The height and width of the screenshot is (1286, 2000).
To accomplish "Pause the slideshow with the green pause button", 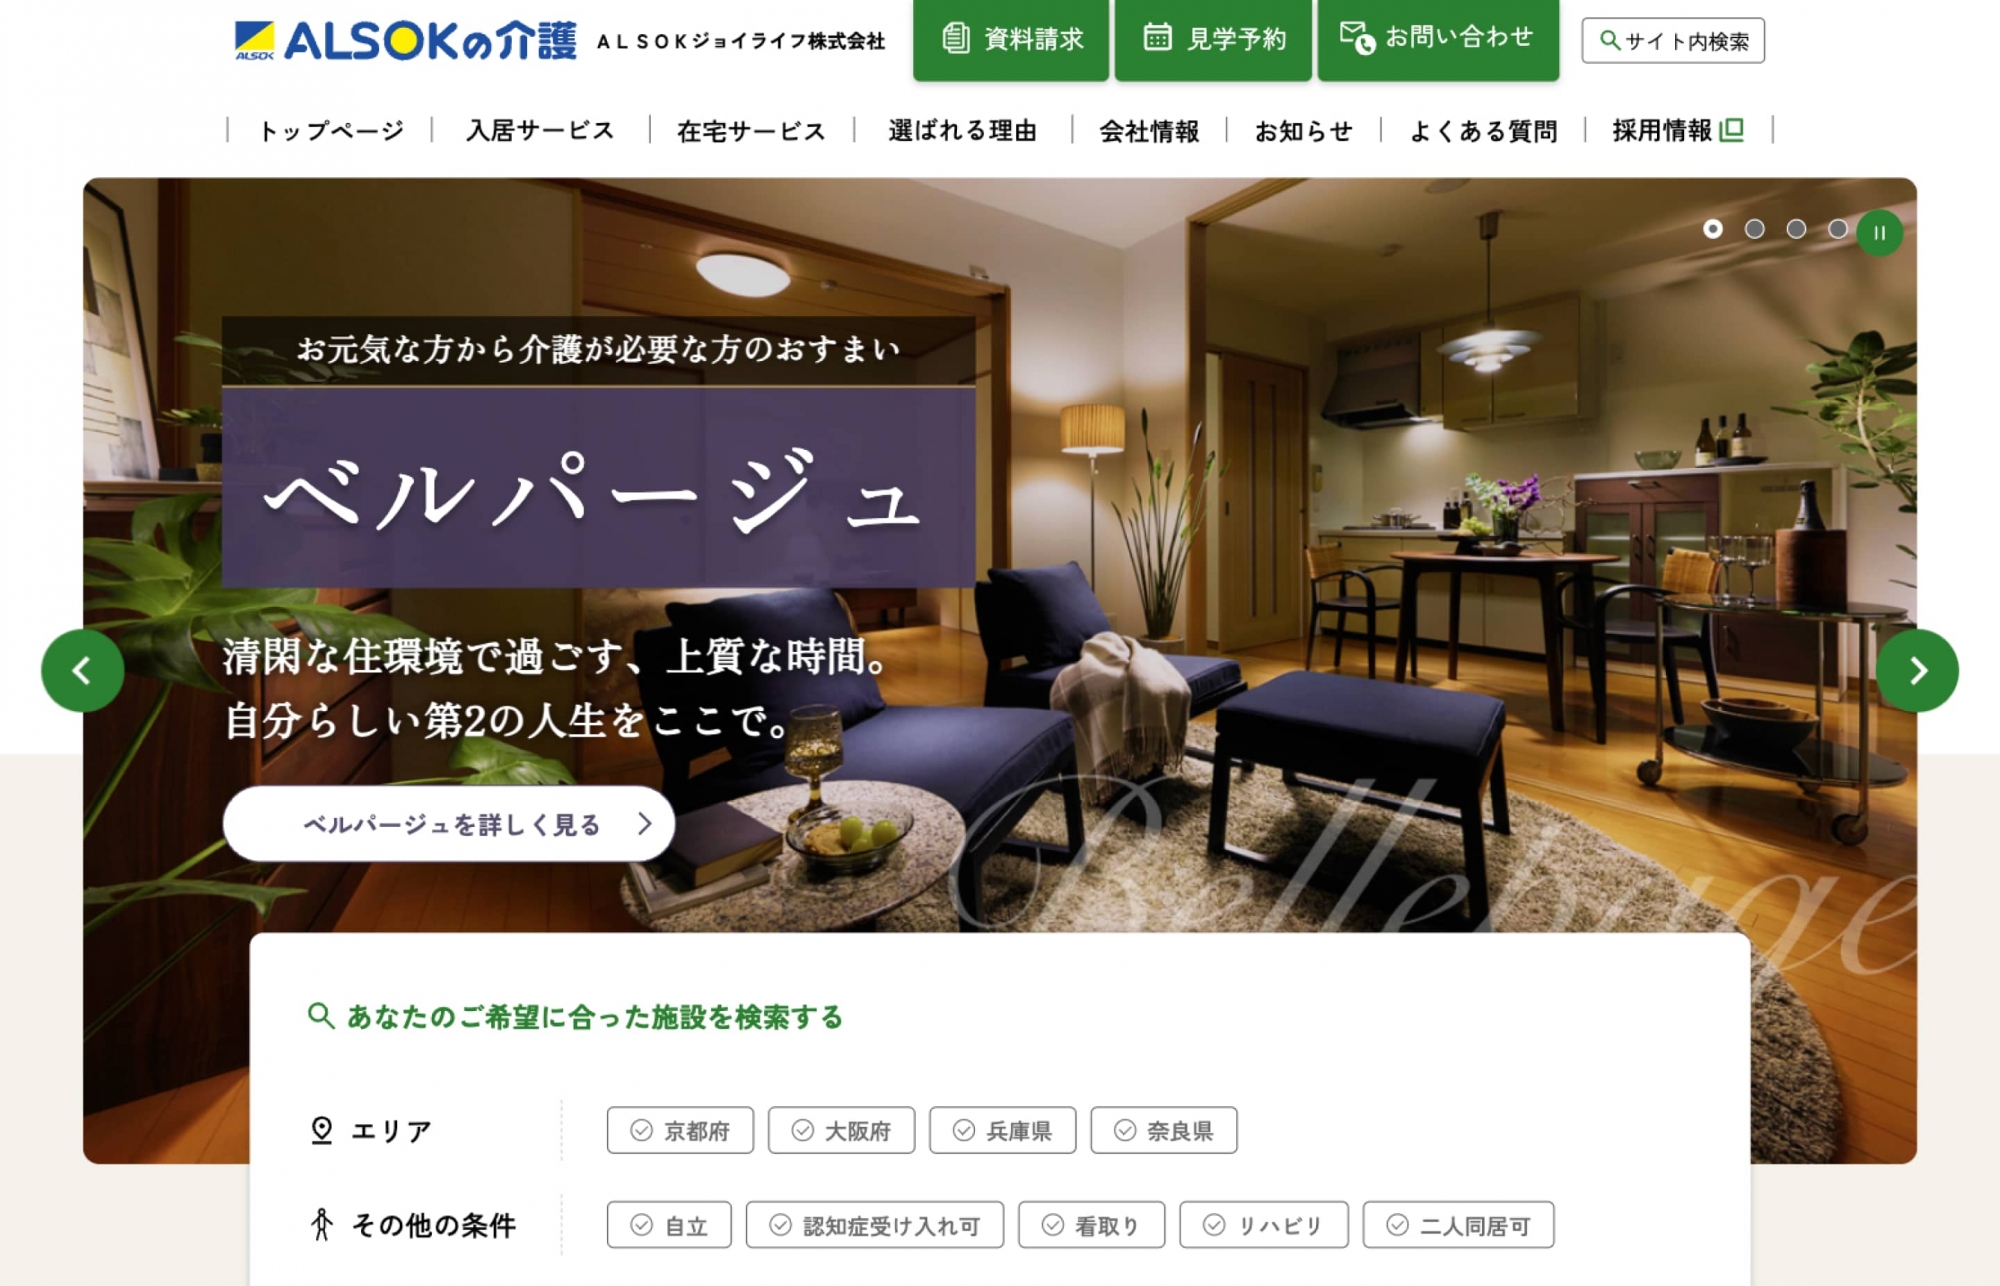I will coord(1879,232).
